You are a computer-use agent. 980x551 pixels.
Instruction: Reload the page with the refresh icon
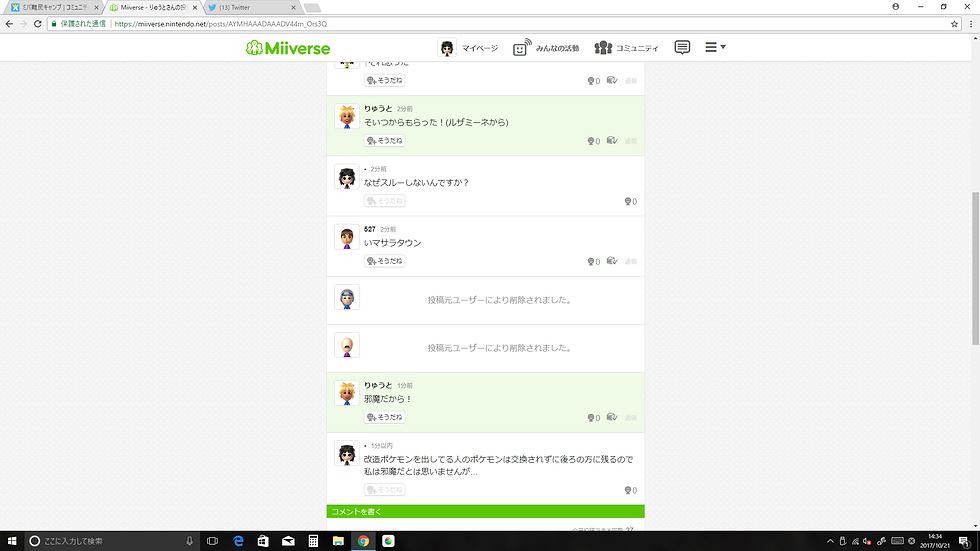click(x=38, y=24)
